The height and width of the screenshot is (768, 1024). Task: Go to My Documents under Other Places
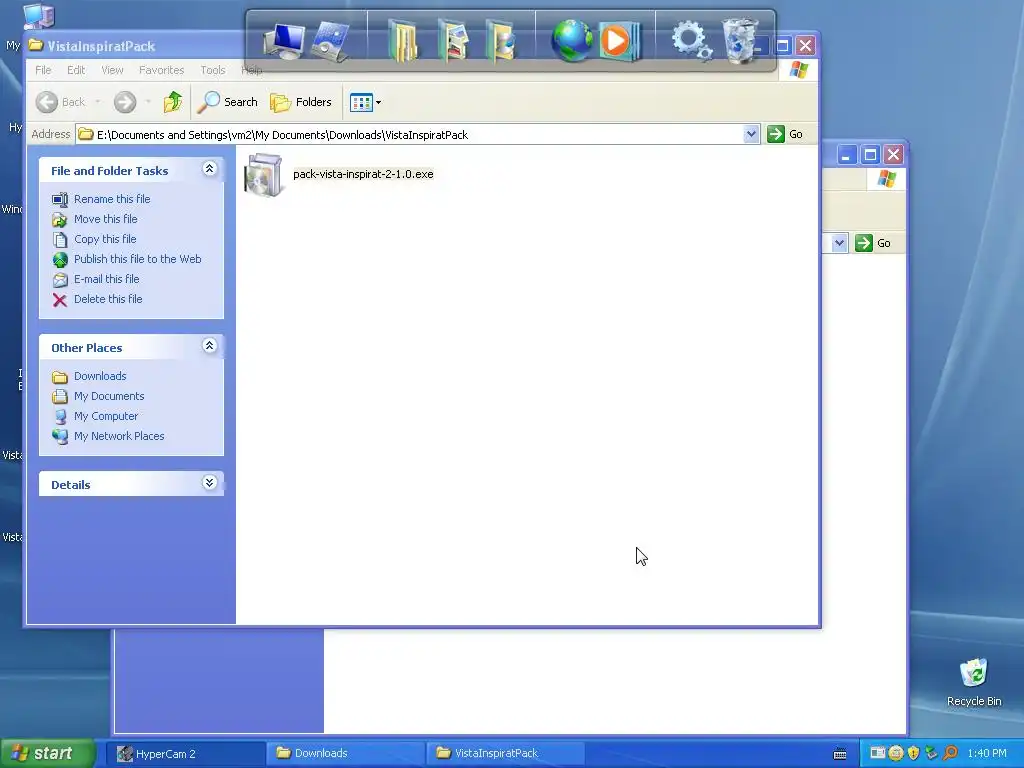pos(109,396)
